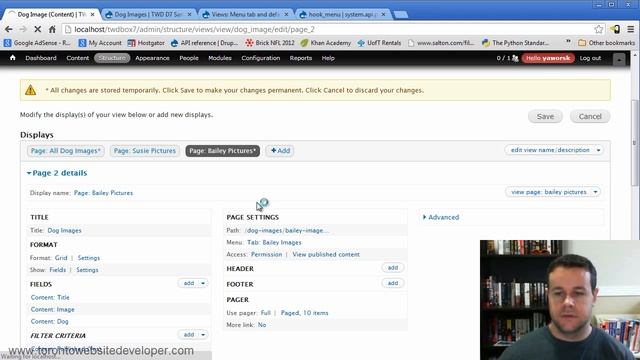Edit the Tab: Bailey Images menu link
This screenshot has width=640, height=360.
pos(274,242)
